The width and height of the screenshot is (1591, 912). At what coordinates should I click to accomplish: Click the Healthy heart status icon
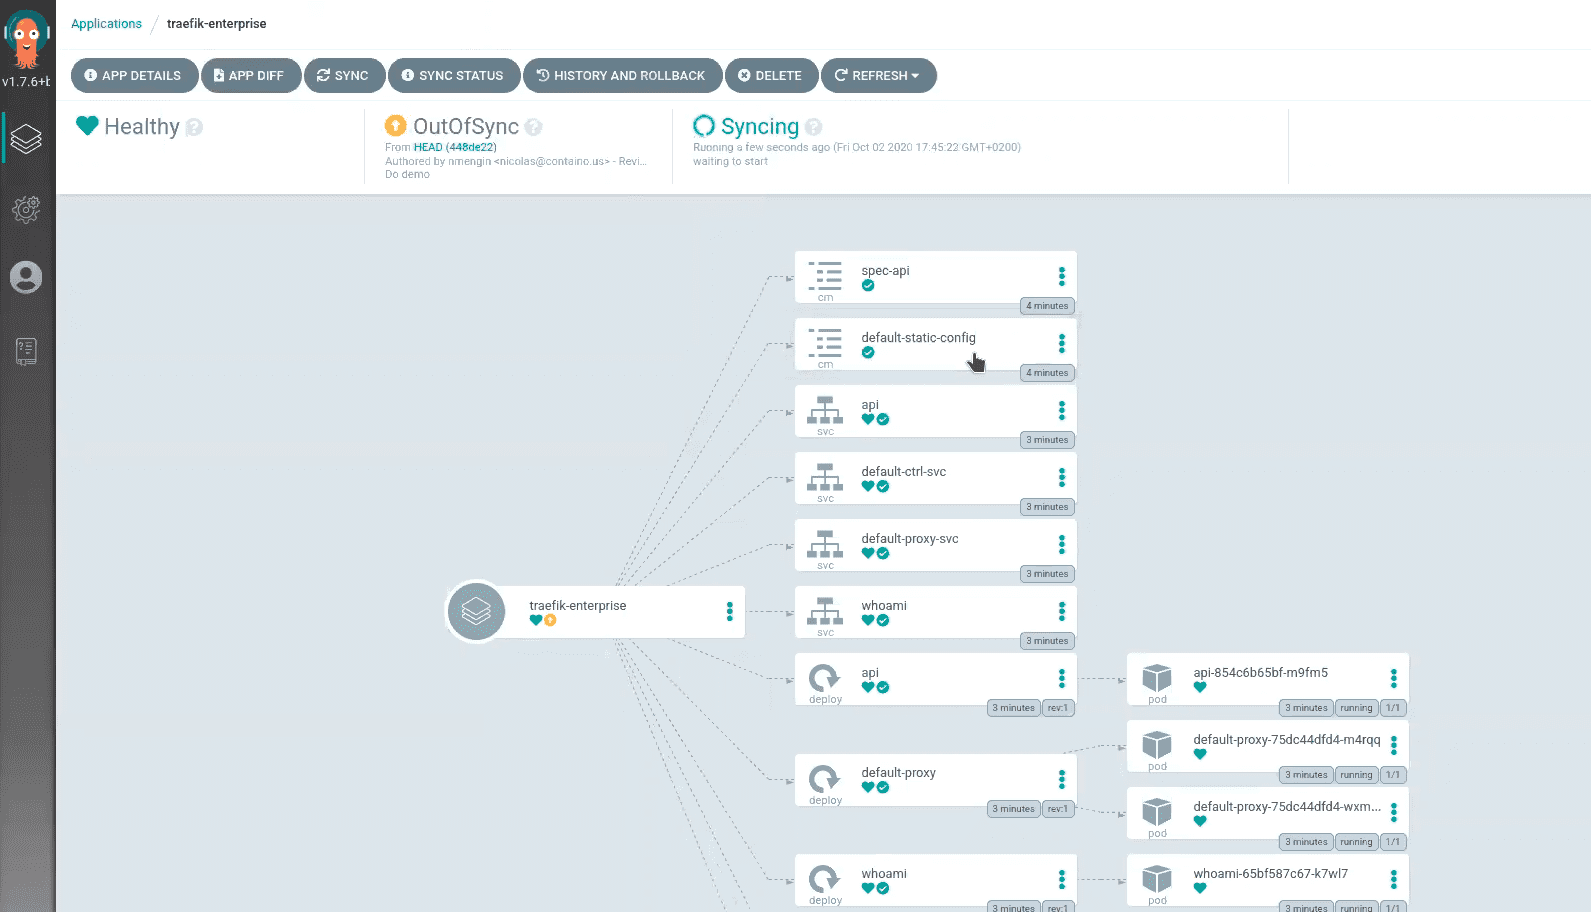[87, 126]
